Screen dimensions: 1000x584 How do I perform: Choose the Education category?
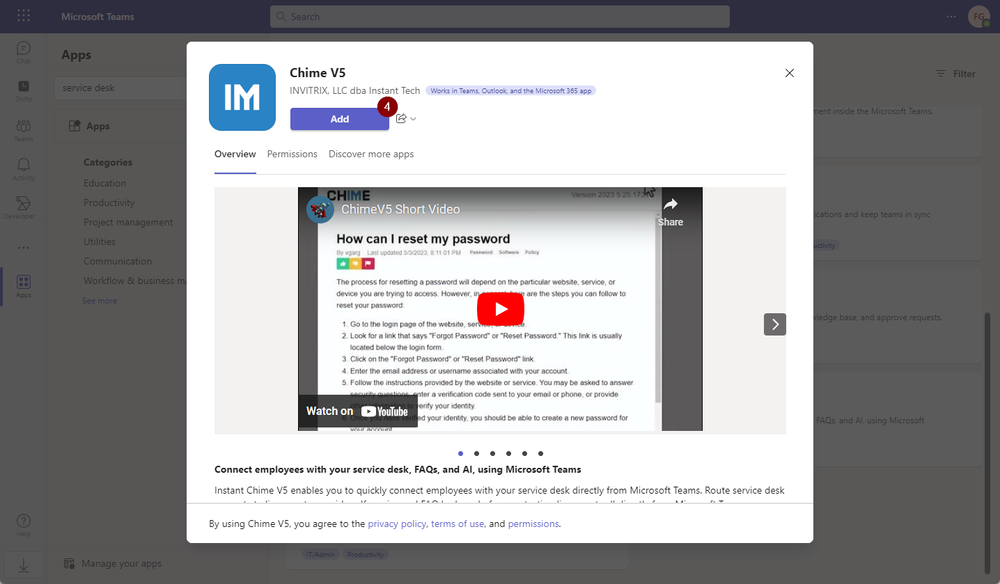tap(105, 183)
